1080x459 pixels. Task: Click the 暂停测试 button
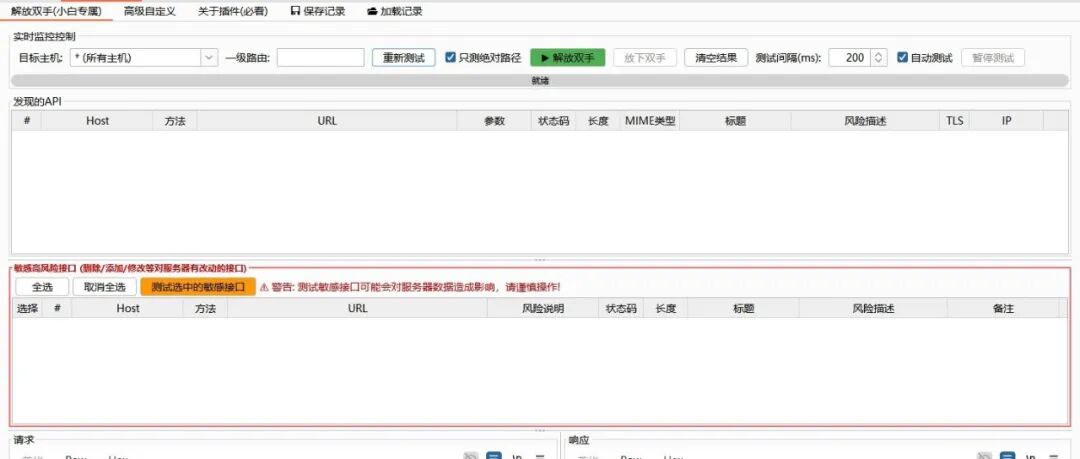point(993,58)
